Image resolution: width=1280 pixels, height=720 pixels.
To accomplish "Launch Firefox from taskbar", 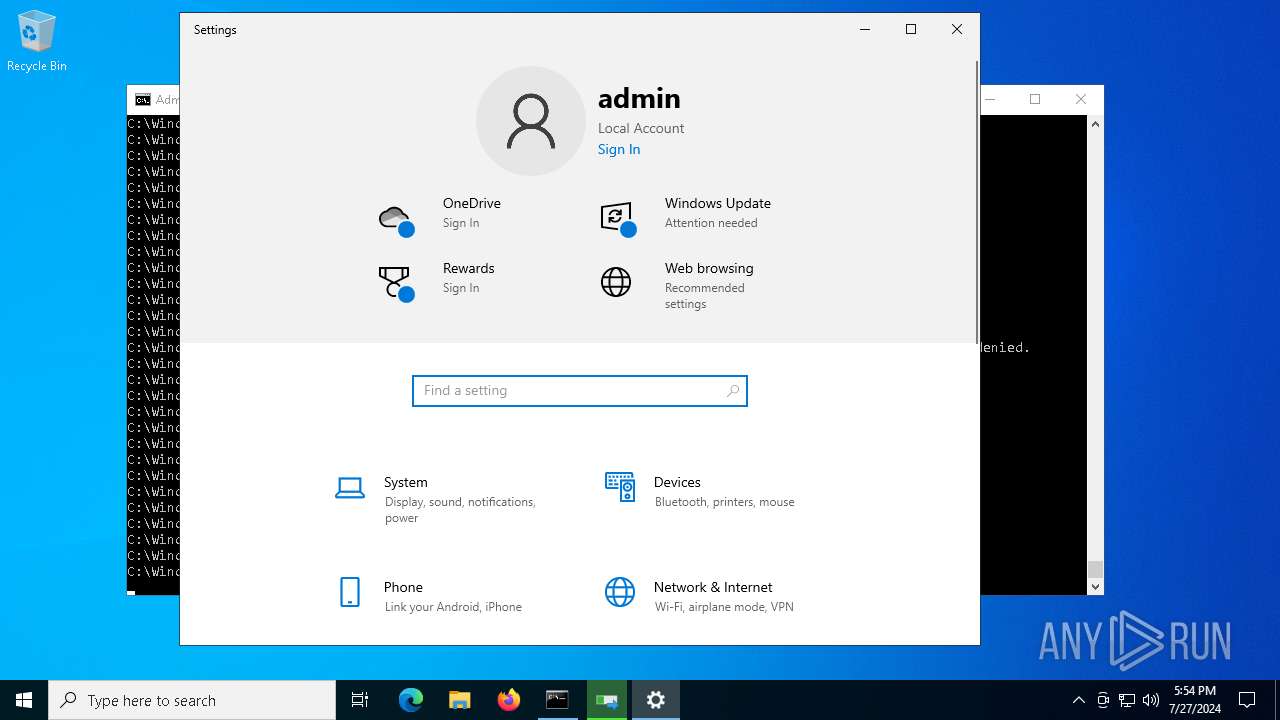I will [x=509, y=700].
